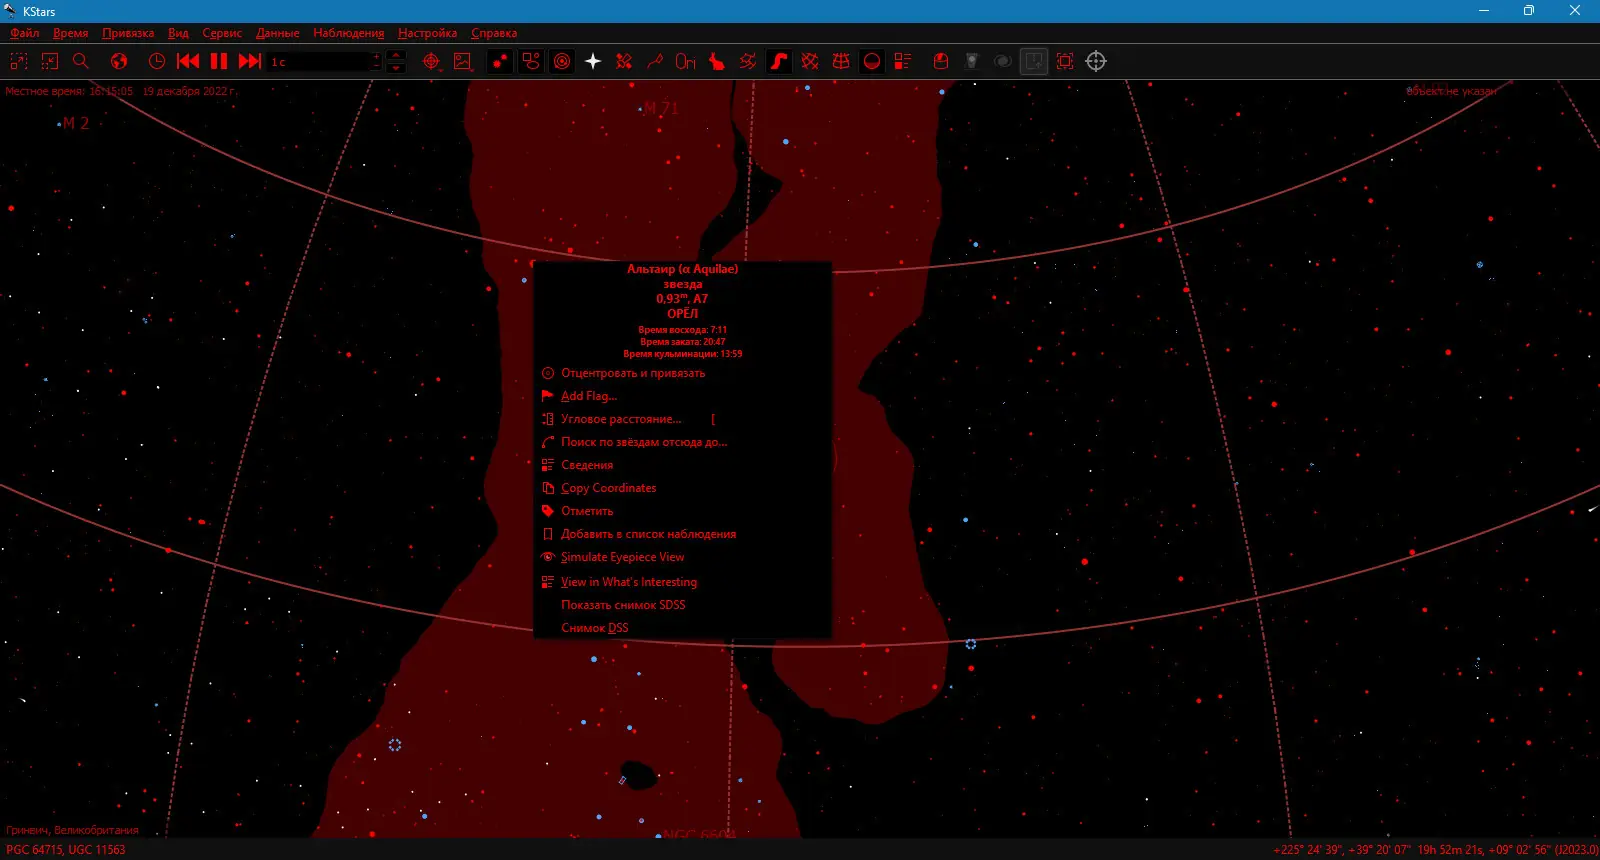Choose Снимок DSS in context menu
Screen dimensions: 1600x860
[x=682, y=628]
